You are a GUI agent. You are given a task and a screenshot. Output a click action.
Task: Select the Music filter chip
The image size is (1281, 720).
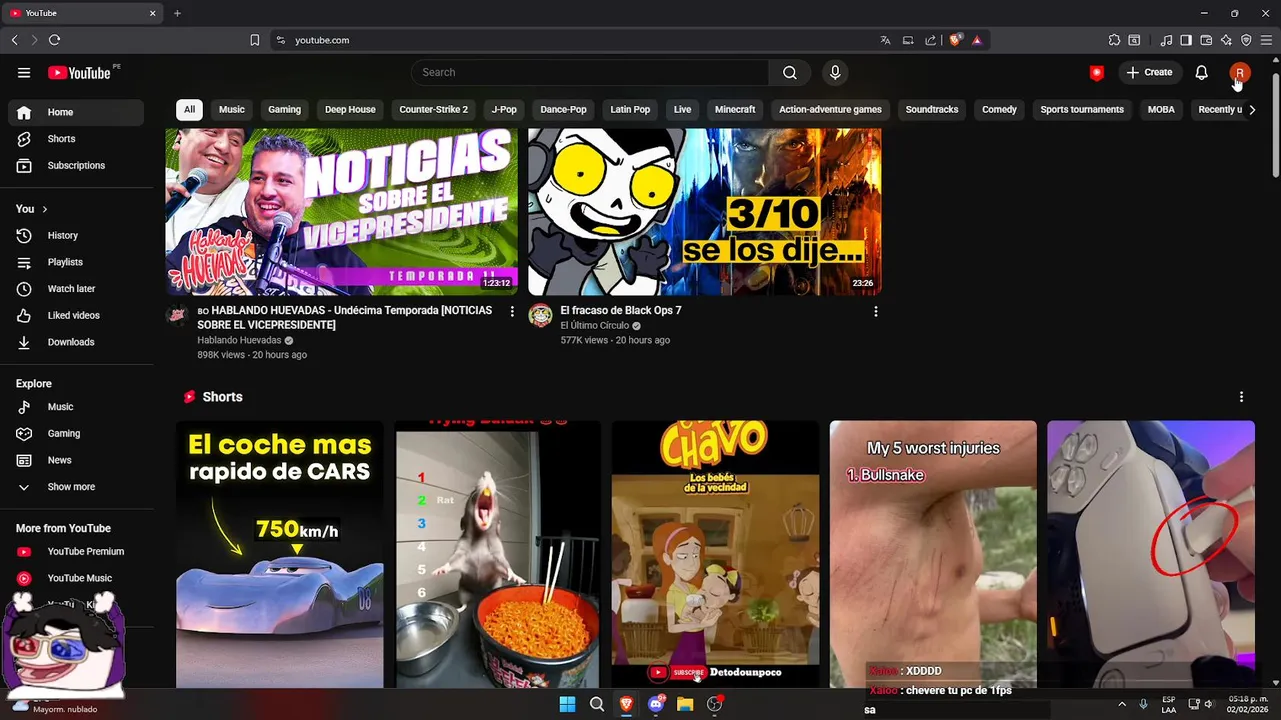pyautogui.click(x=232, y=110)
